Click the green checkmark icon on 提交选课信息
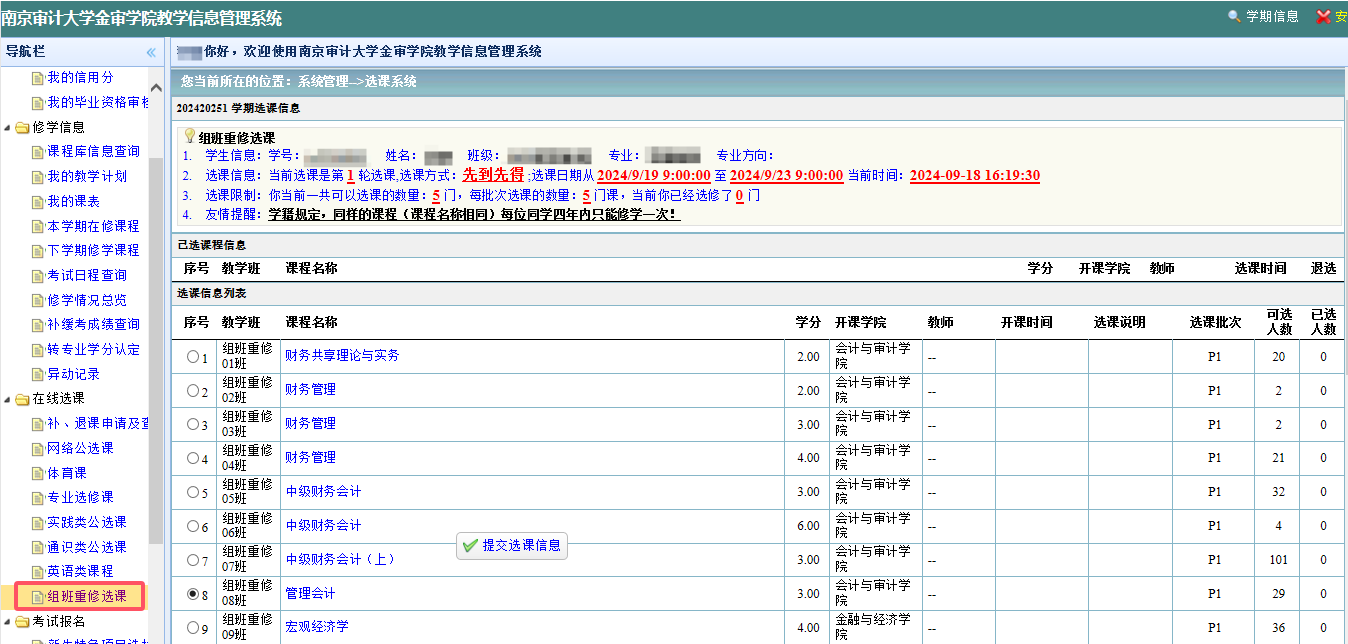1348x644 pixels. click(470, 546)
